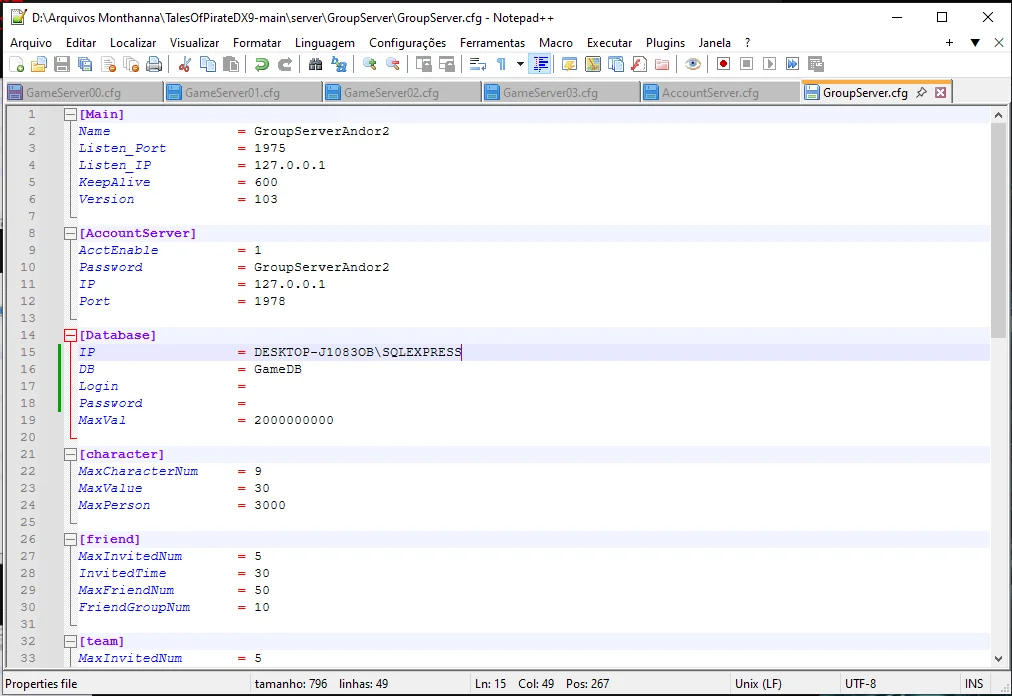Open the Plugins menu
The height and width of the screenshot is (696, 1012).
[x=664, y=43]
